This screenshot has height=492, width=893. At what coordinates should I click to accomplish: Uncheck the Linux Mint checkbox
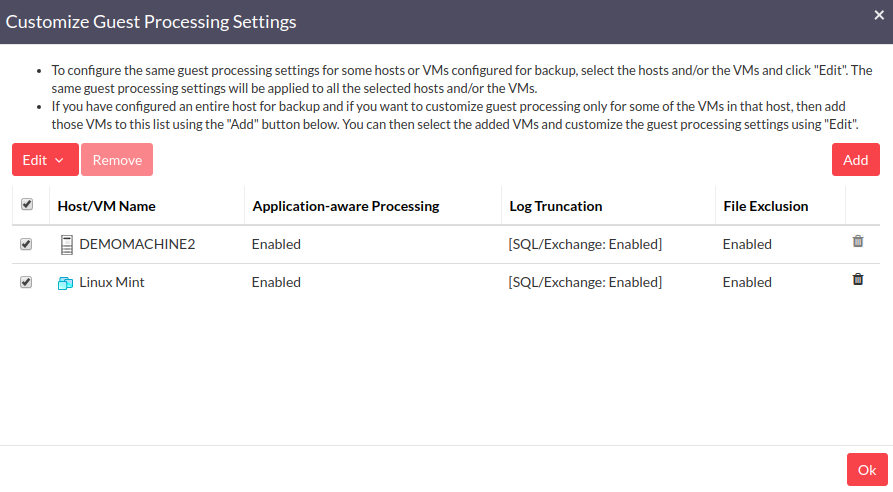[26, 282]
